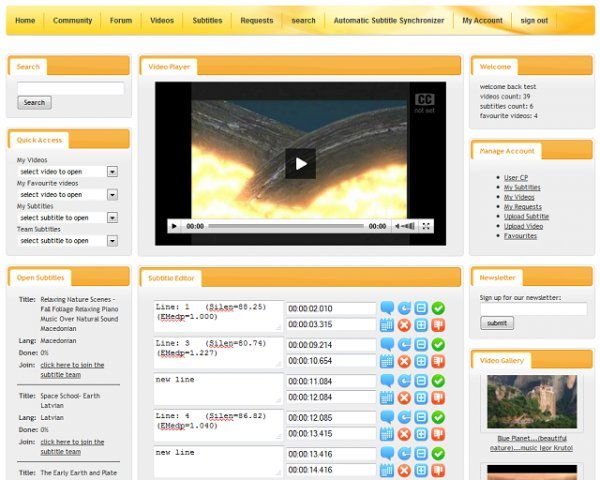Open the Upload Subtitle link

click(x=526, y=216)
